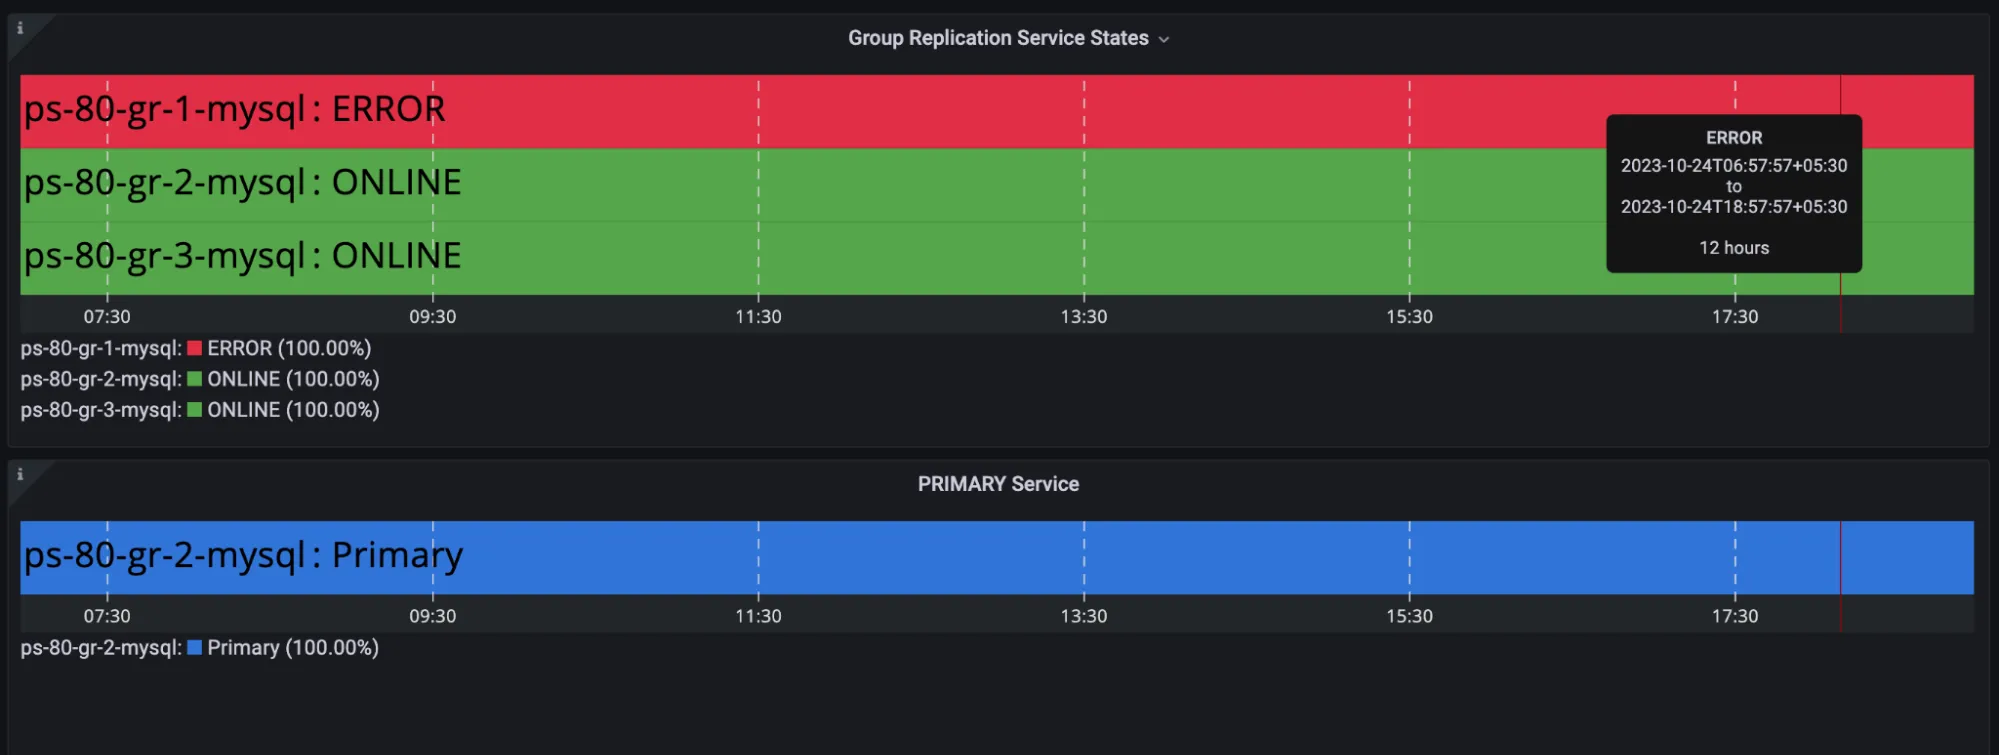
Task: Click the ERROR tooltip popup
Action: pos(1733,192)
